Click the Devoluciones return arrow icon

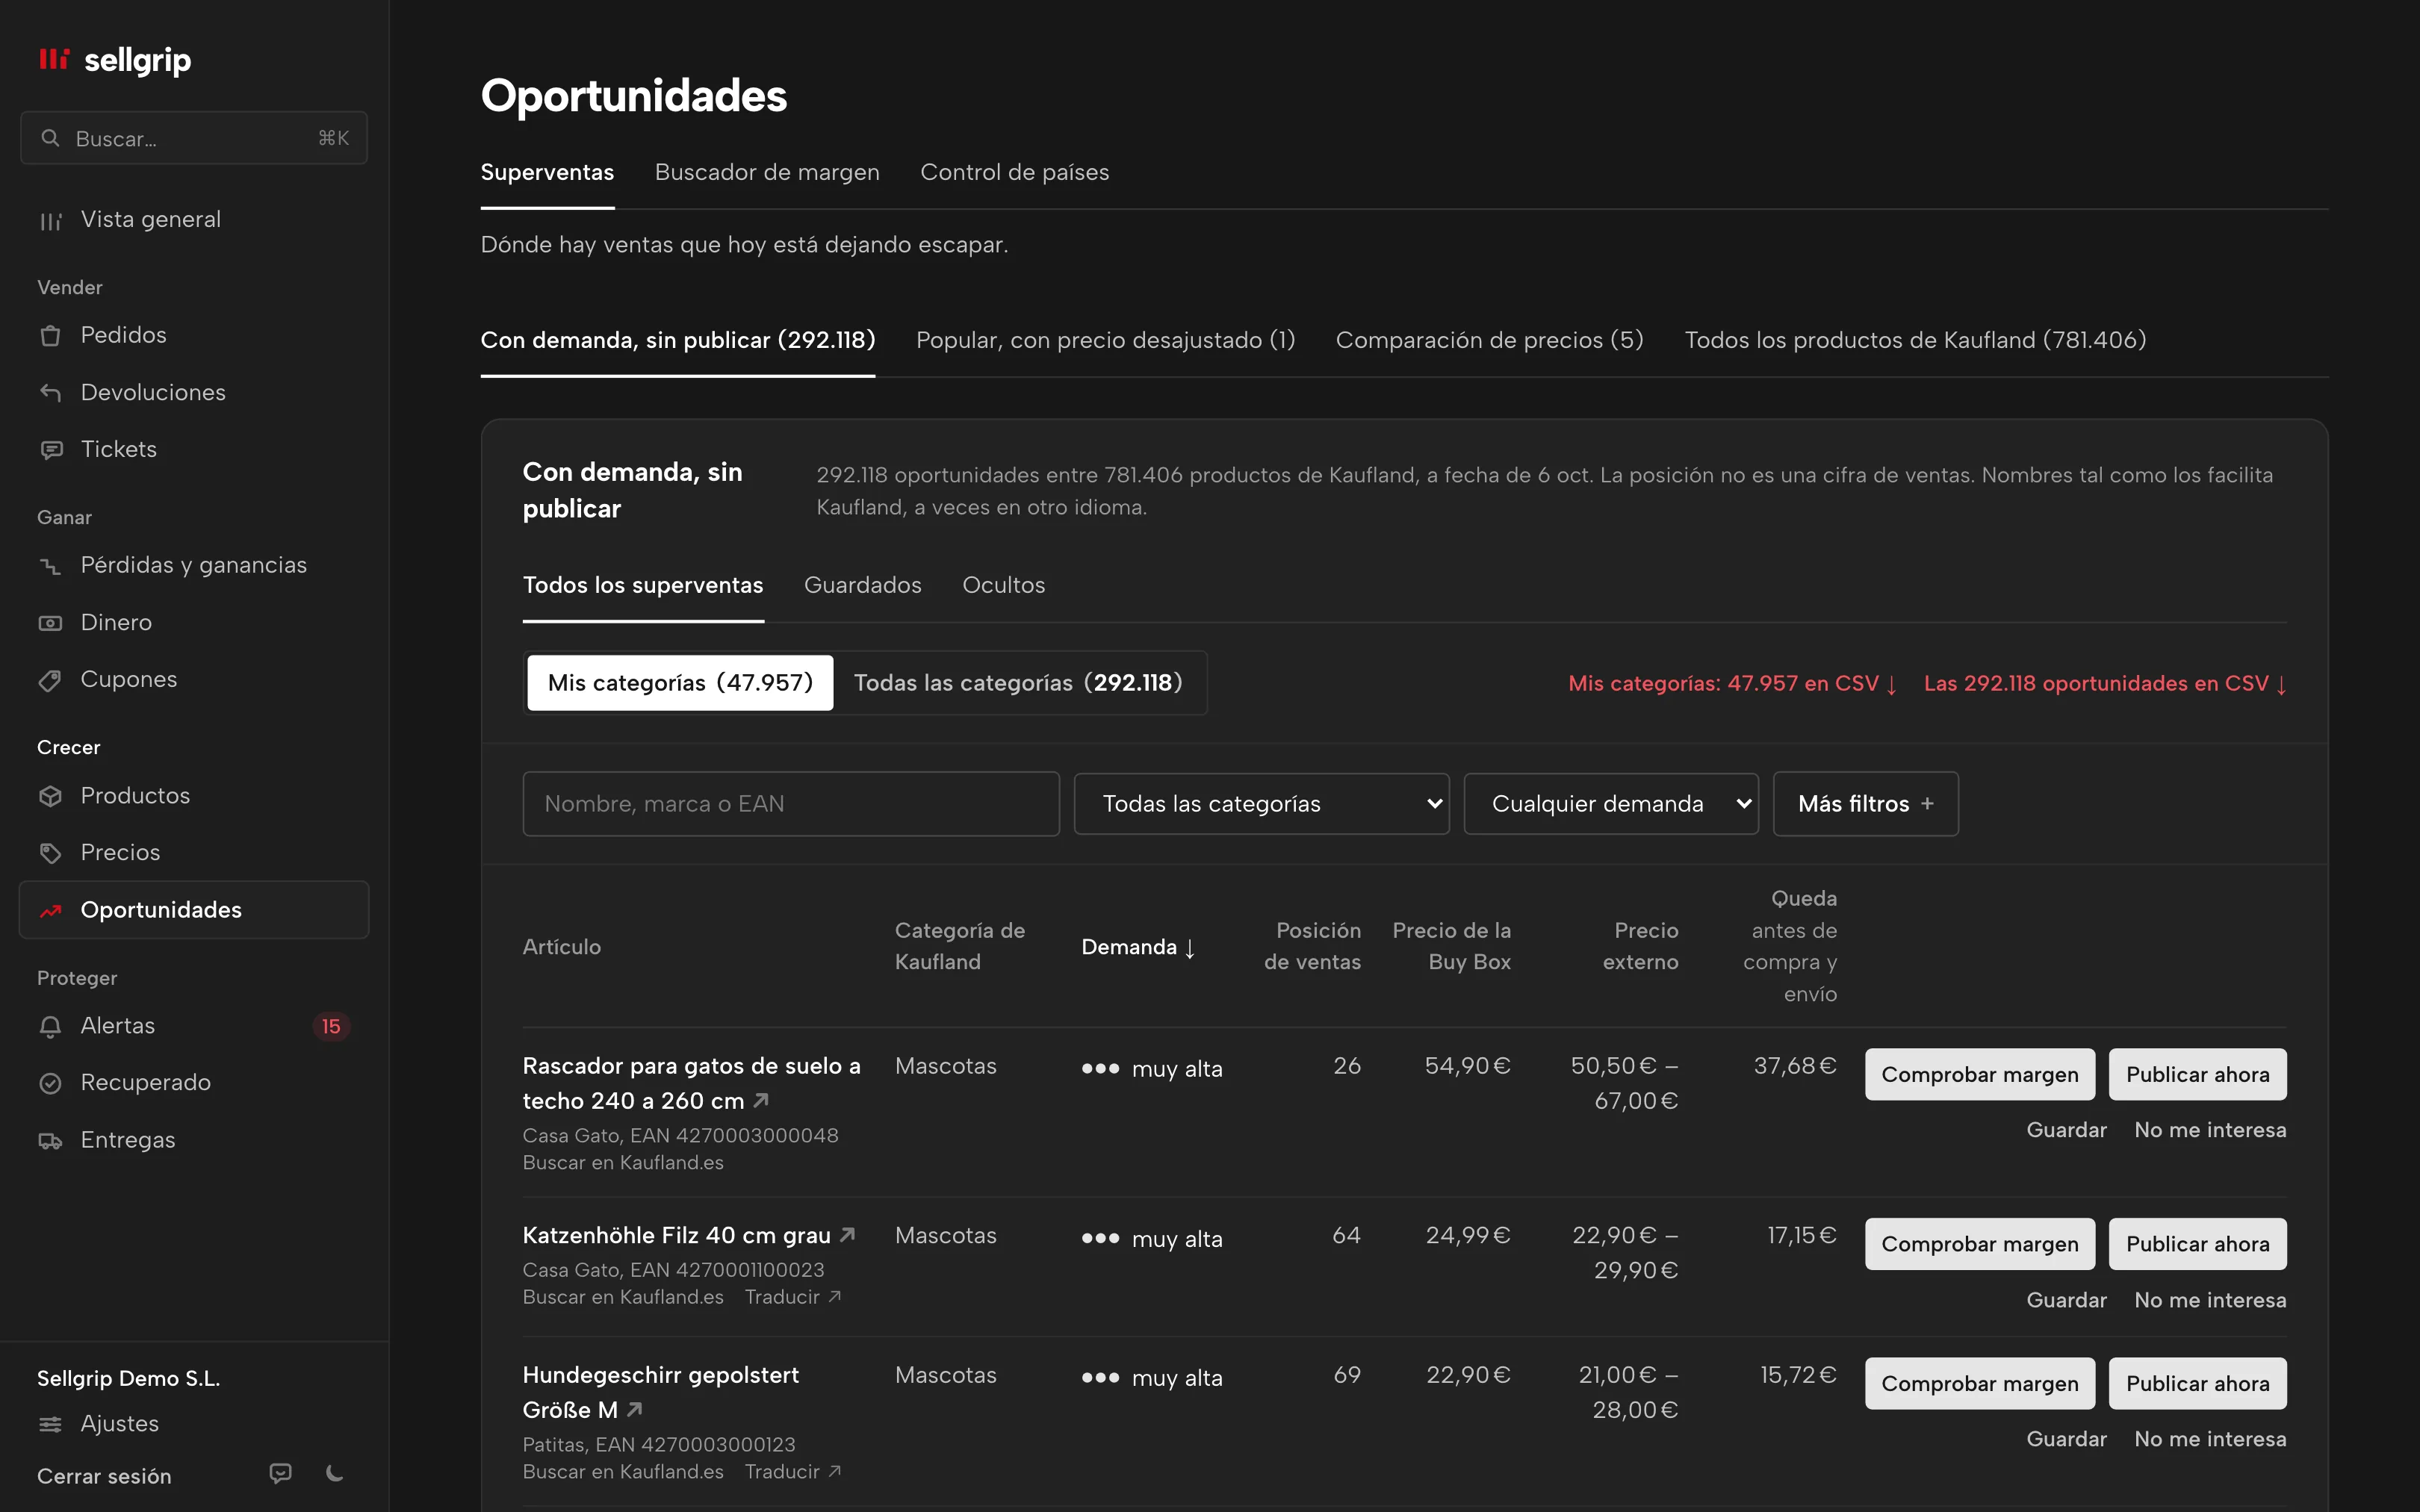click(50, 392)
